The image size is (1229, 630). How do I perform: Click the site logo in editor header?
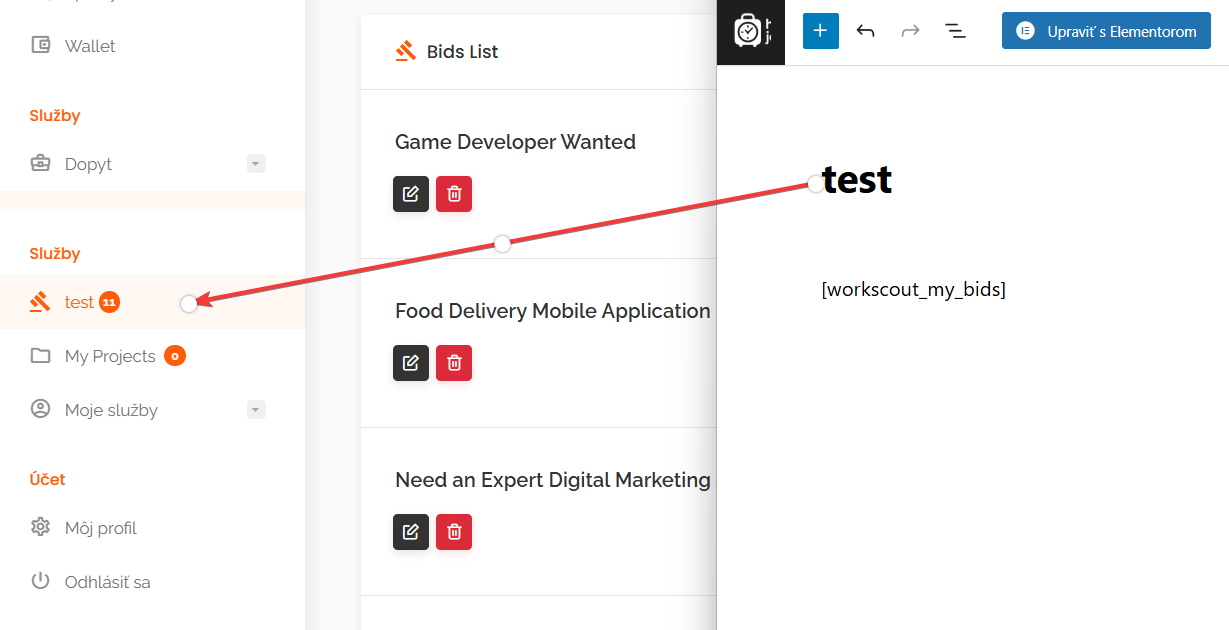click(750, 32)
